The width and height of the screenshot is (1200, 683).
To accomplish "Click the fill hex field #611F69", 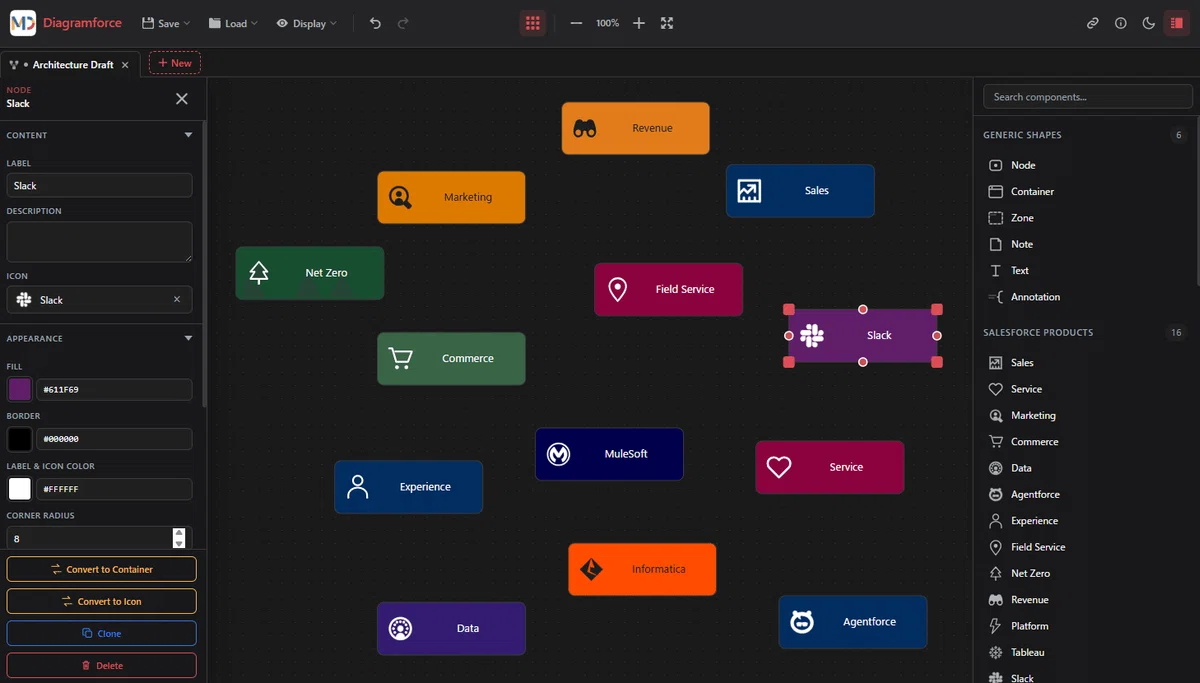I will pos(114,389).
